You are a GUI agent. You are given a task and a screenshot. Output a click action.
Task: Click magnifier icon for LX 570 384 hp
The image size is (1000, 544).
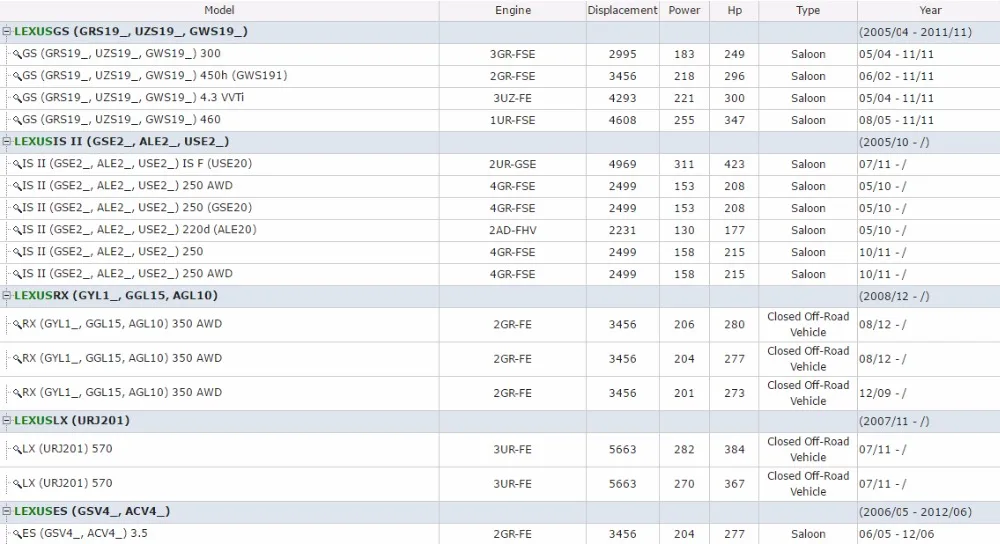(17, 450)
